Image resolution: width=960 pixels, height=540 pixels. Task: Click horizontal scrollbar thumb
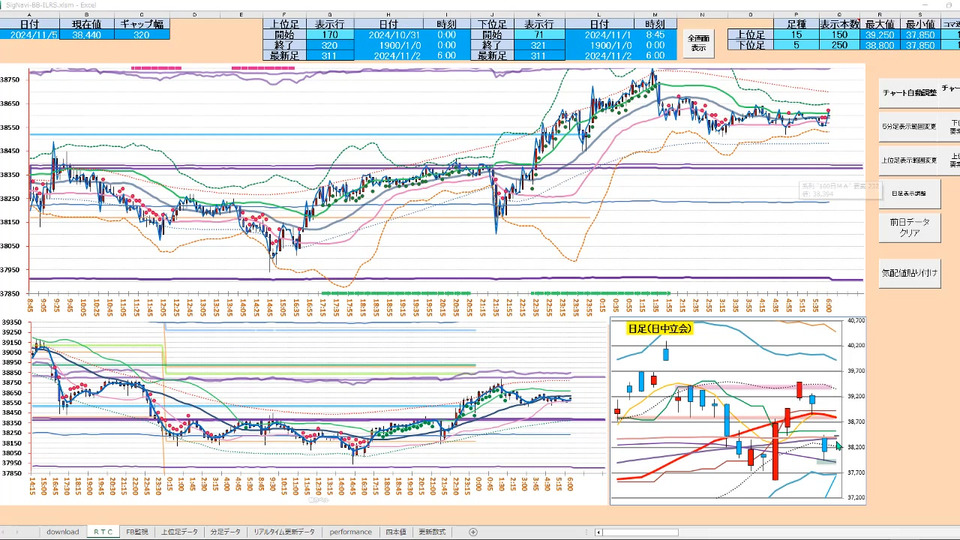point(641,532)
